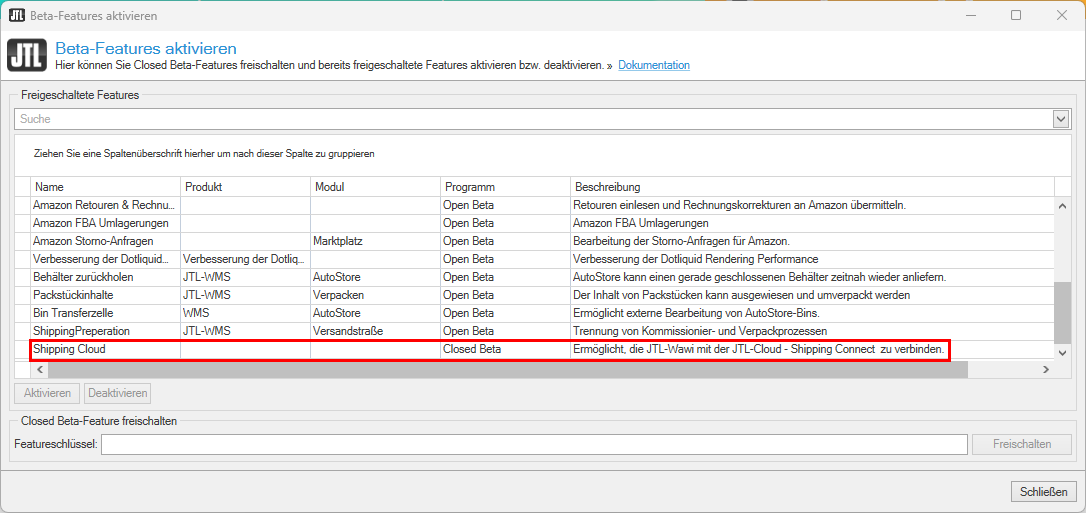Click the vertical scrollbar thumb
1086x513 pixels.
coord(1063,312)
